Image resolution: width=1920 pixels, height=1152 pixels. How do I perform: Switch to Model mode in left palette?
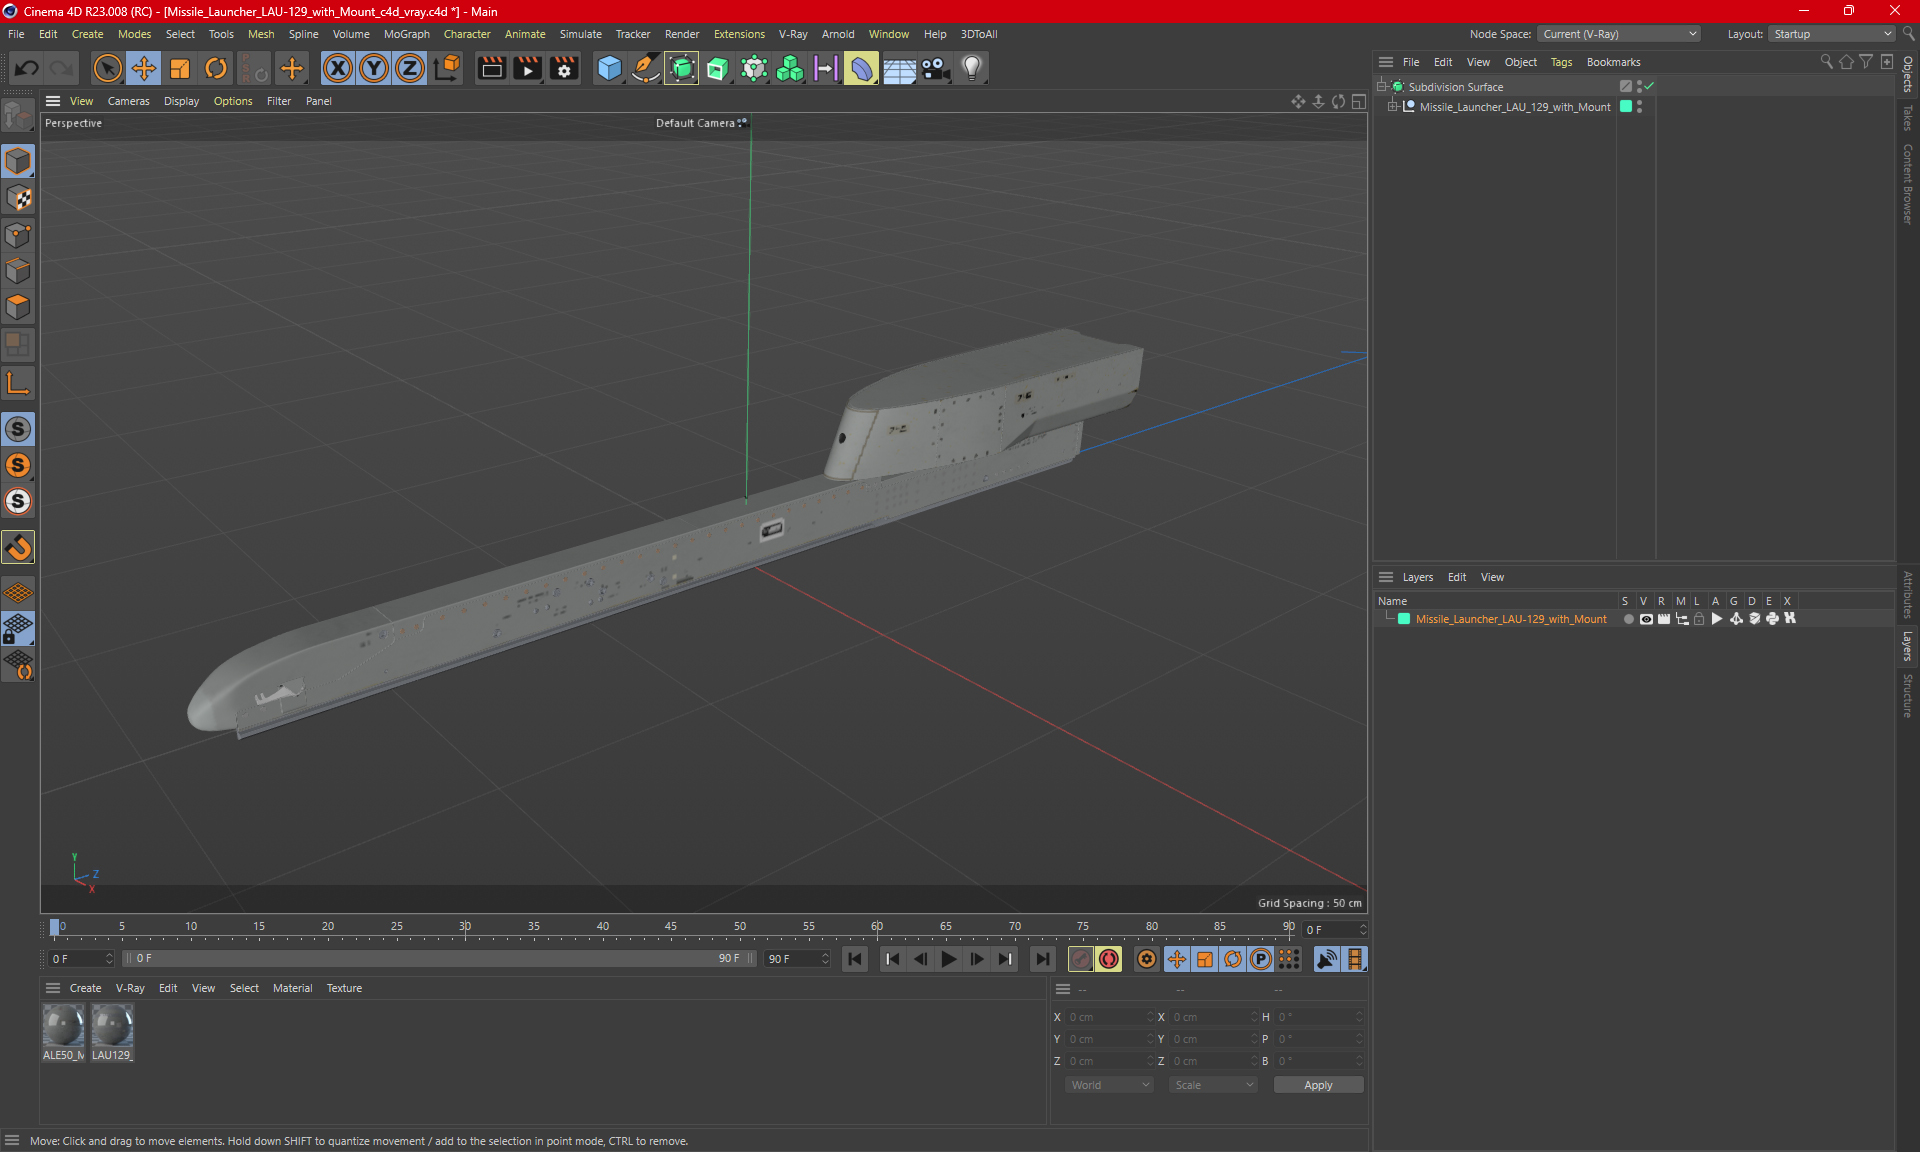pyautogui.click(x=18, y=161)
